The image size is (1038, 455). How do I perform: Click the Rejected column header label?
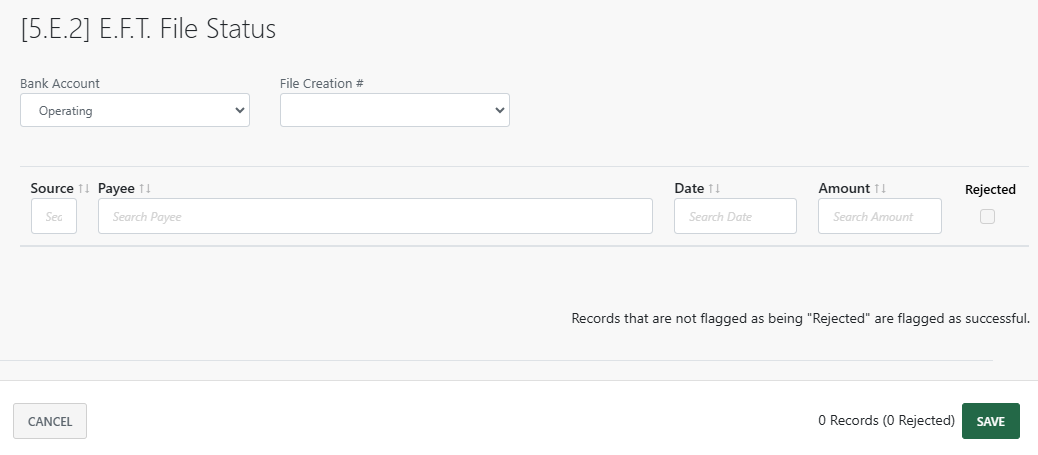(x=990, y=189)
